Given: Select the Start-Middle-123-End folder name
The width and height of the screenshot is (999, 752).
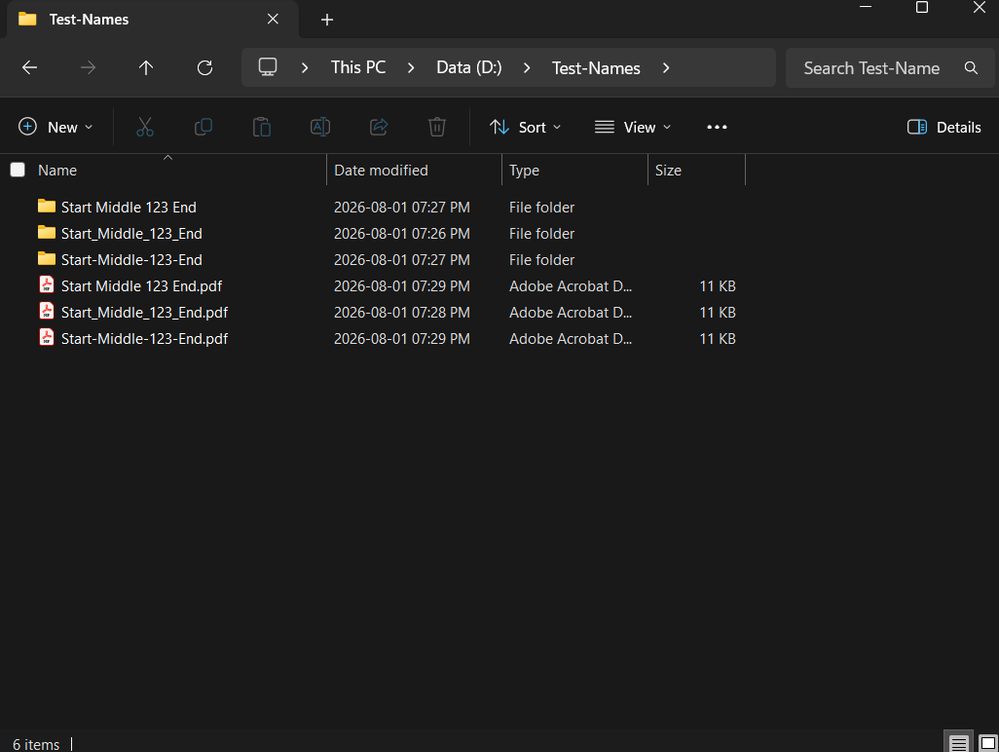Looking at the screenshot, I should (131, 259).
